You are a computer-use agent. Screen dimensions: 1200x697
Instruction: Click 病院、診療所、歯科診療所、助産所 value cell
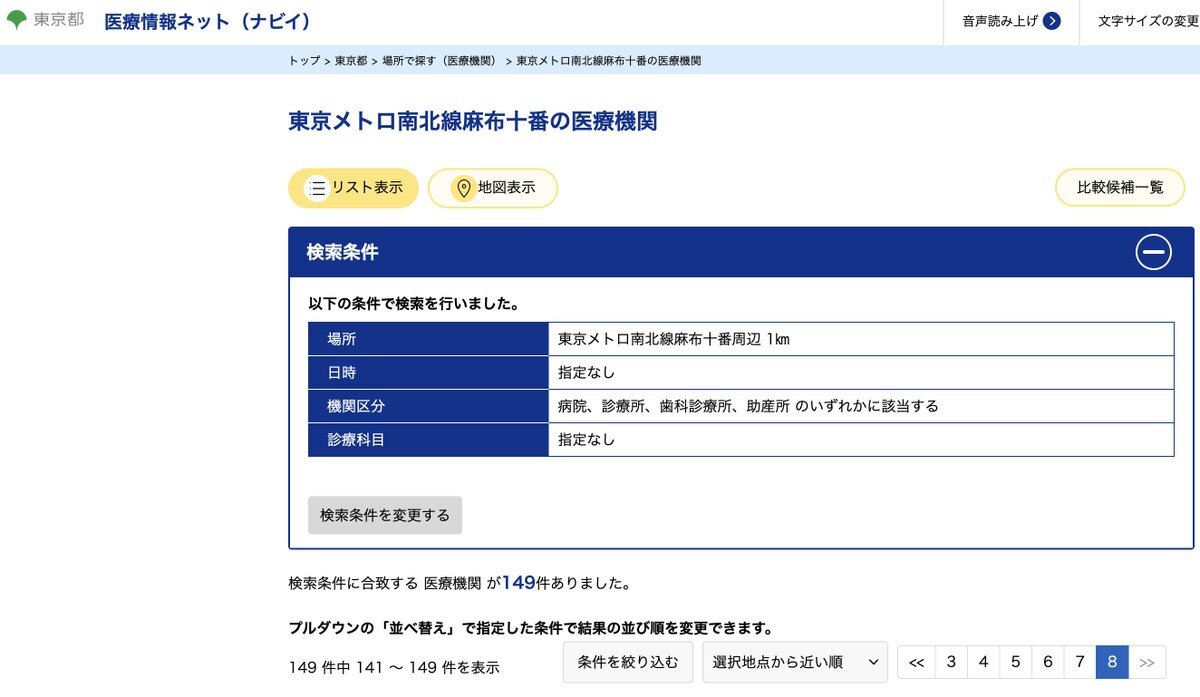[x=861, y=406]
